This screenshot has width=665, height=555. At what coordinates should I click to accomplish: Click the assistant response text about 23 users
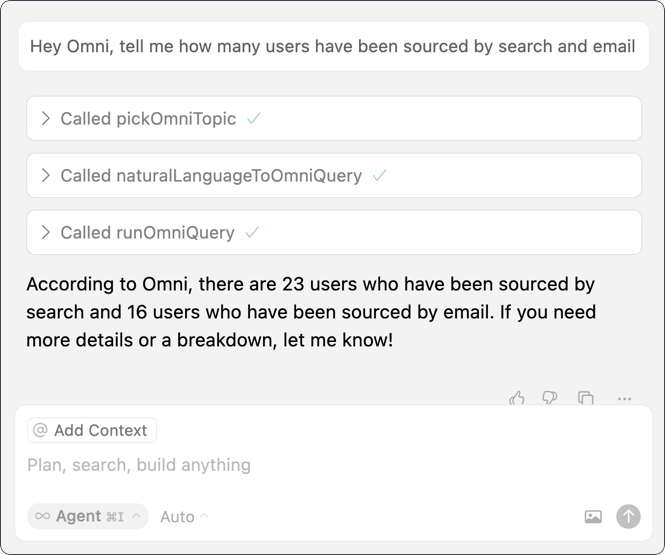click(x=311, y=312)
